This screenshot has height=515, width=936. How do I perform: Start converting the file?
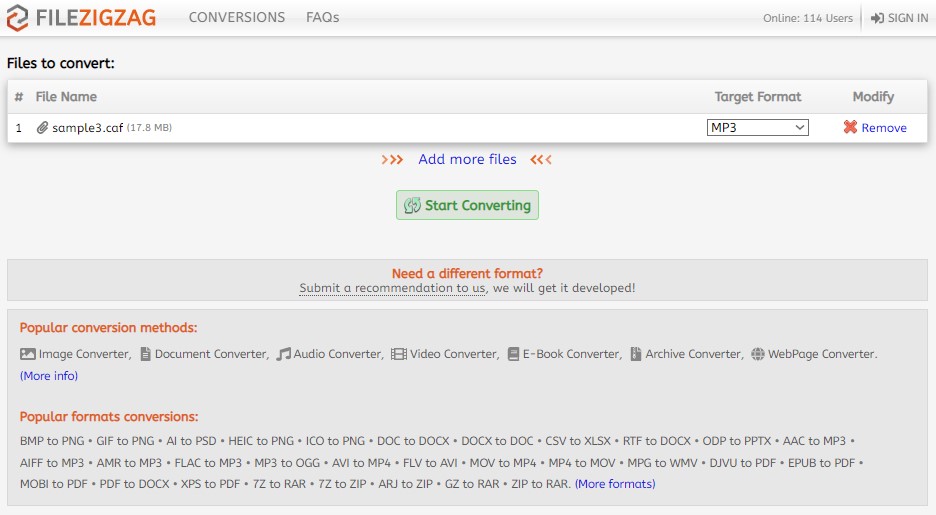[x=467, y=205]
